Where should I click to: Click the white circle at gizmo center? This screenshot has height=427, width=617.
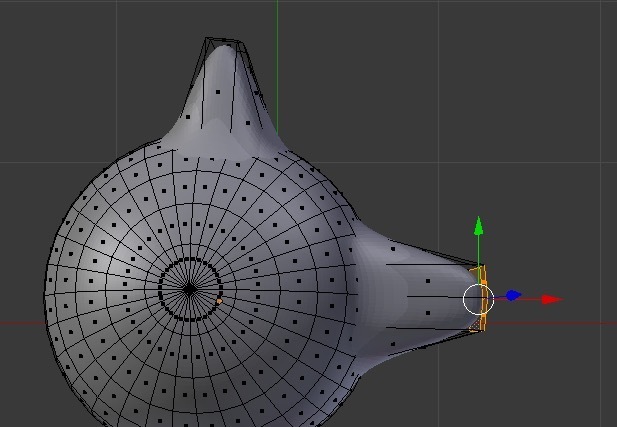point(478,299)
